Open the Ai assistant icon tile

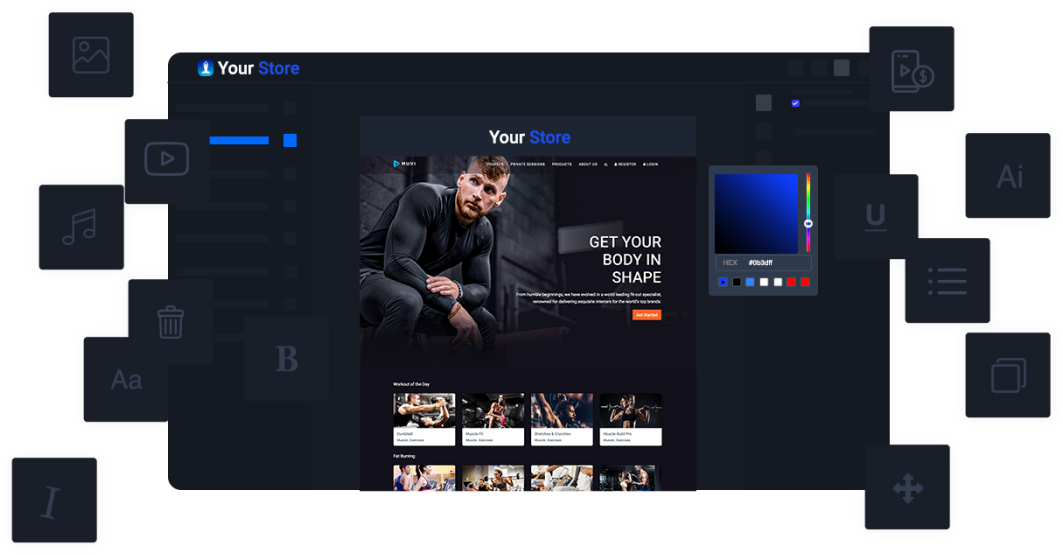(x=1009, y=177)
